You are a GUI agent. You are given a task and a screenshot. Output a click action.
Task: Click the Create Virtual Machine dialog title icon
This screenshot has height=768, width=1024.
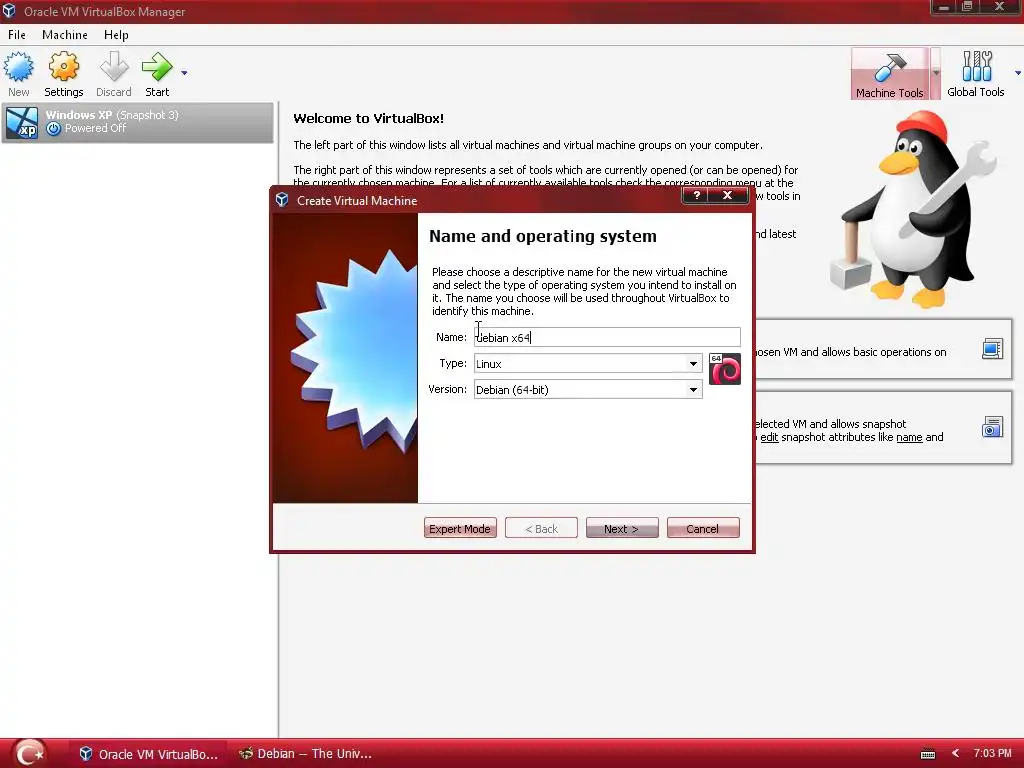click(x=282, y=200)
